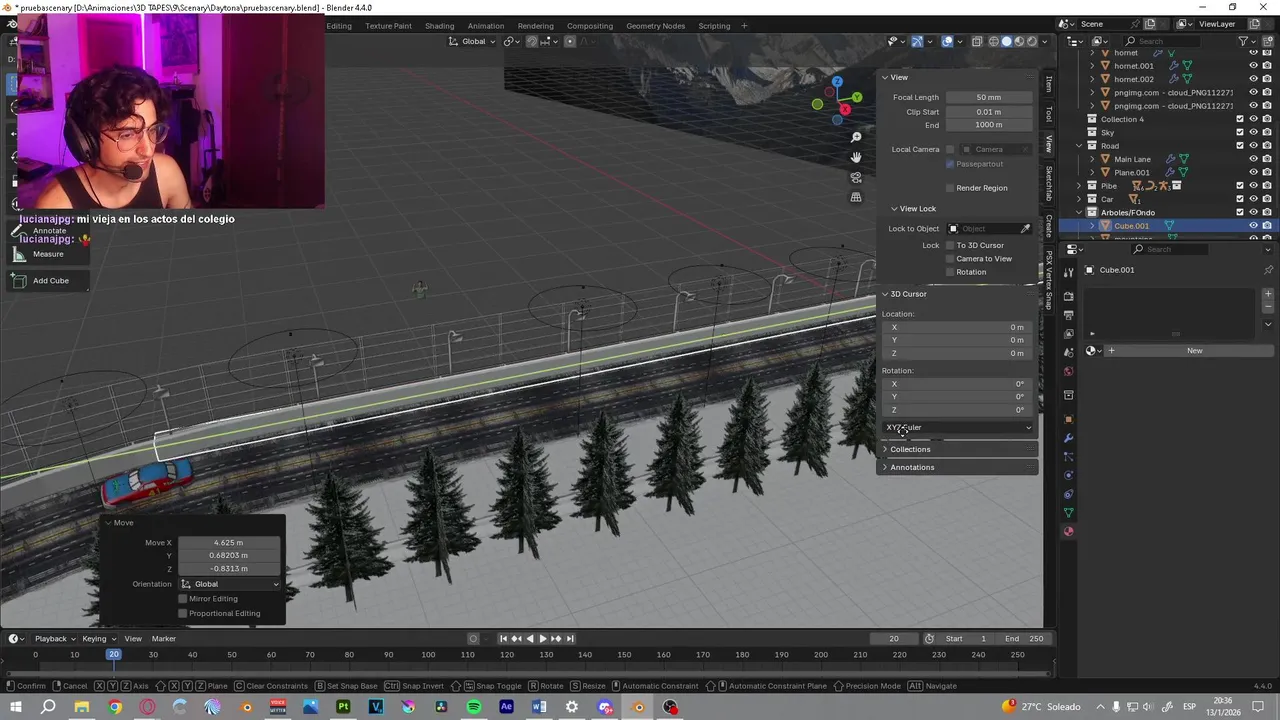This screenshot has height=720, width=1280.
Task: Open the Material properties tab icon
Action: [1068, 532]
